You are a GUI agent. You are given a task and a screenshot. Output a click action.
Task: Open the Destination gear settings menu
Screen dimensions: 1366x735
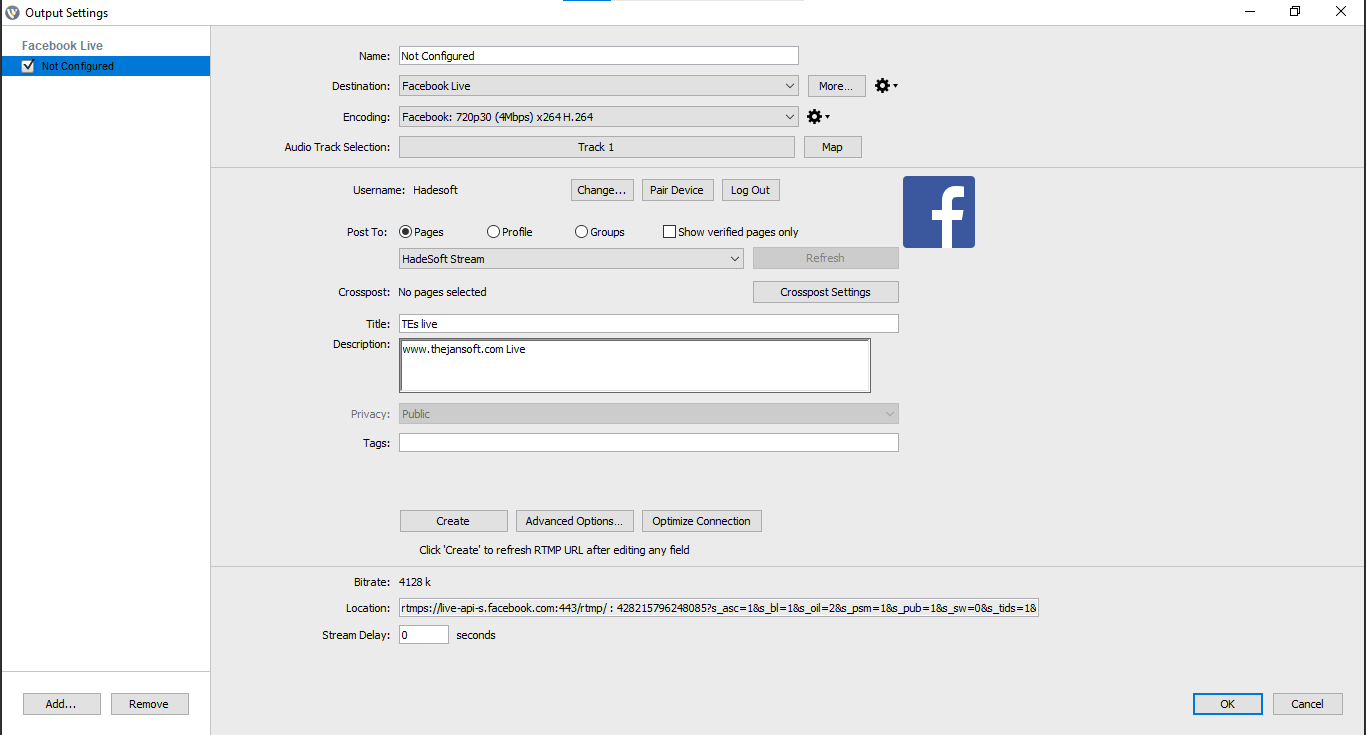pos(885,86)
